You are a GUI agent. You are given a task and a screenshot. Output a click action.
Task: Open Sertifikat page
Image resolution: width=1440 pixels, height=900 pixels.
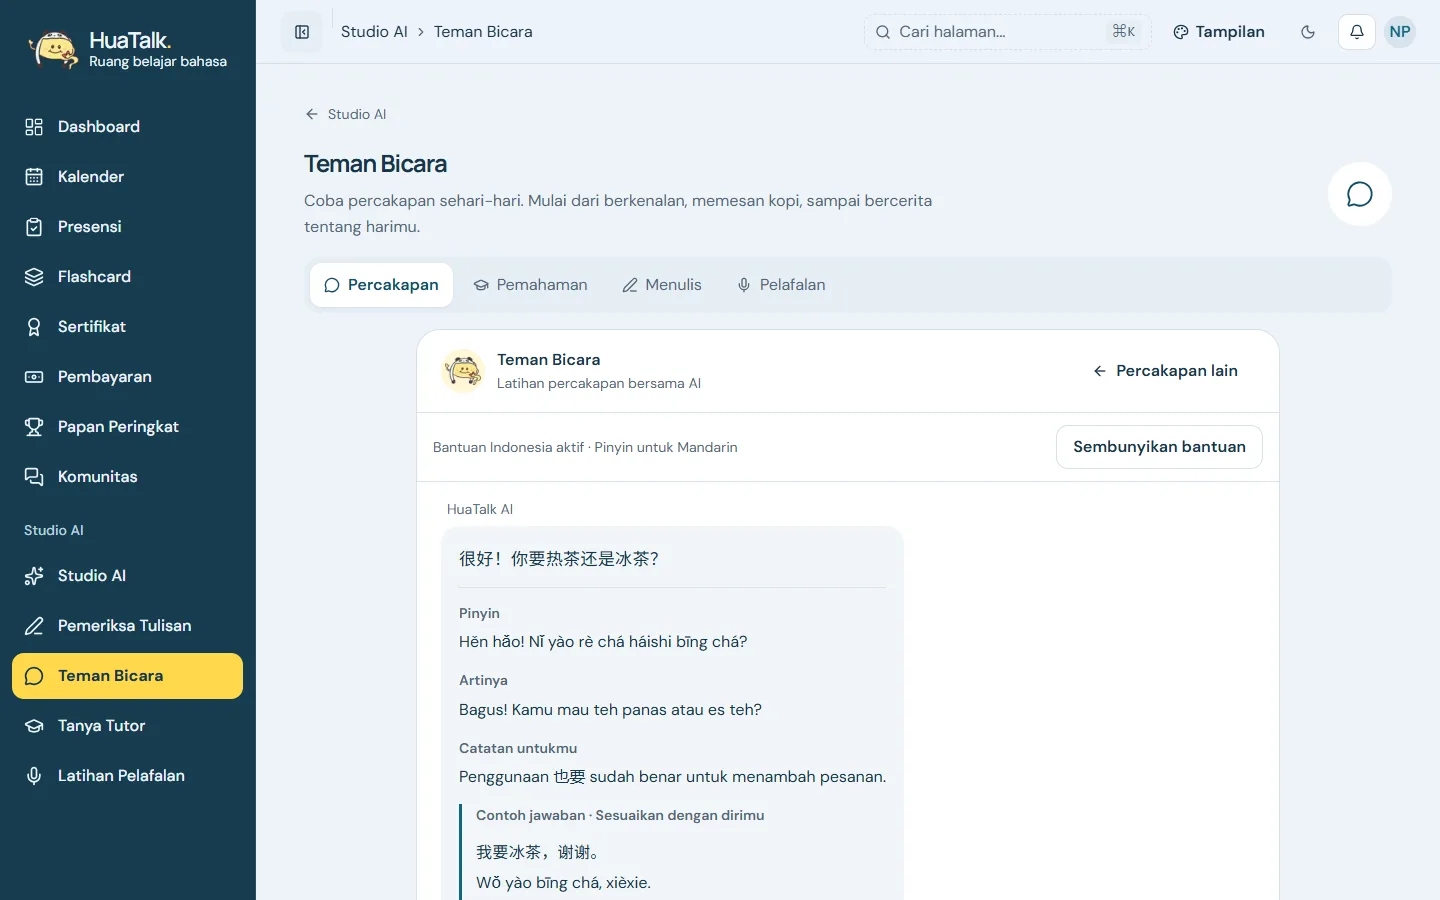point(127,327)
